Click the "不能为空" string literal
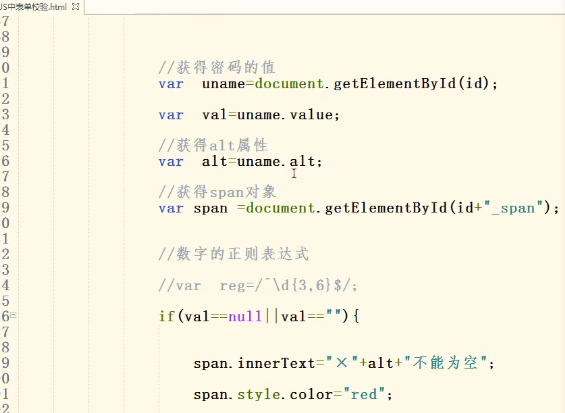This screenshot has width=565, height=413. 446,363
